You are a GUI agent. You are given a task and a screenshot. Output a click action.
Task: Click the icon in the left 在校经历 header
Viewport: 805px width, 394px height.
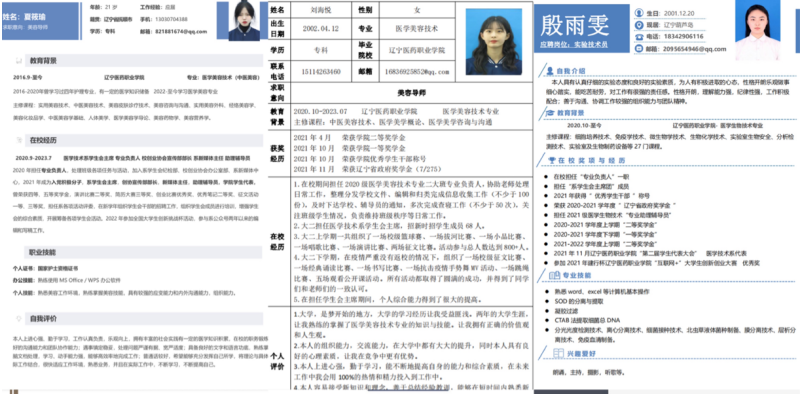coord(19,140)
